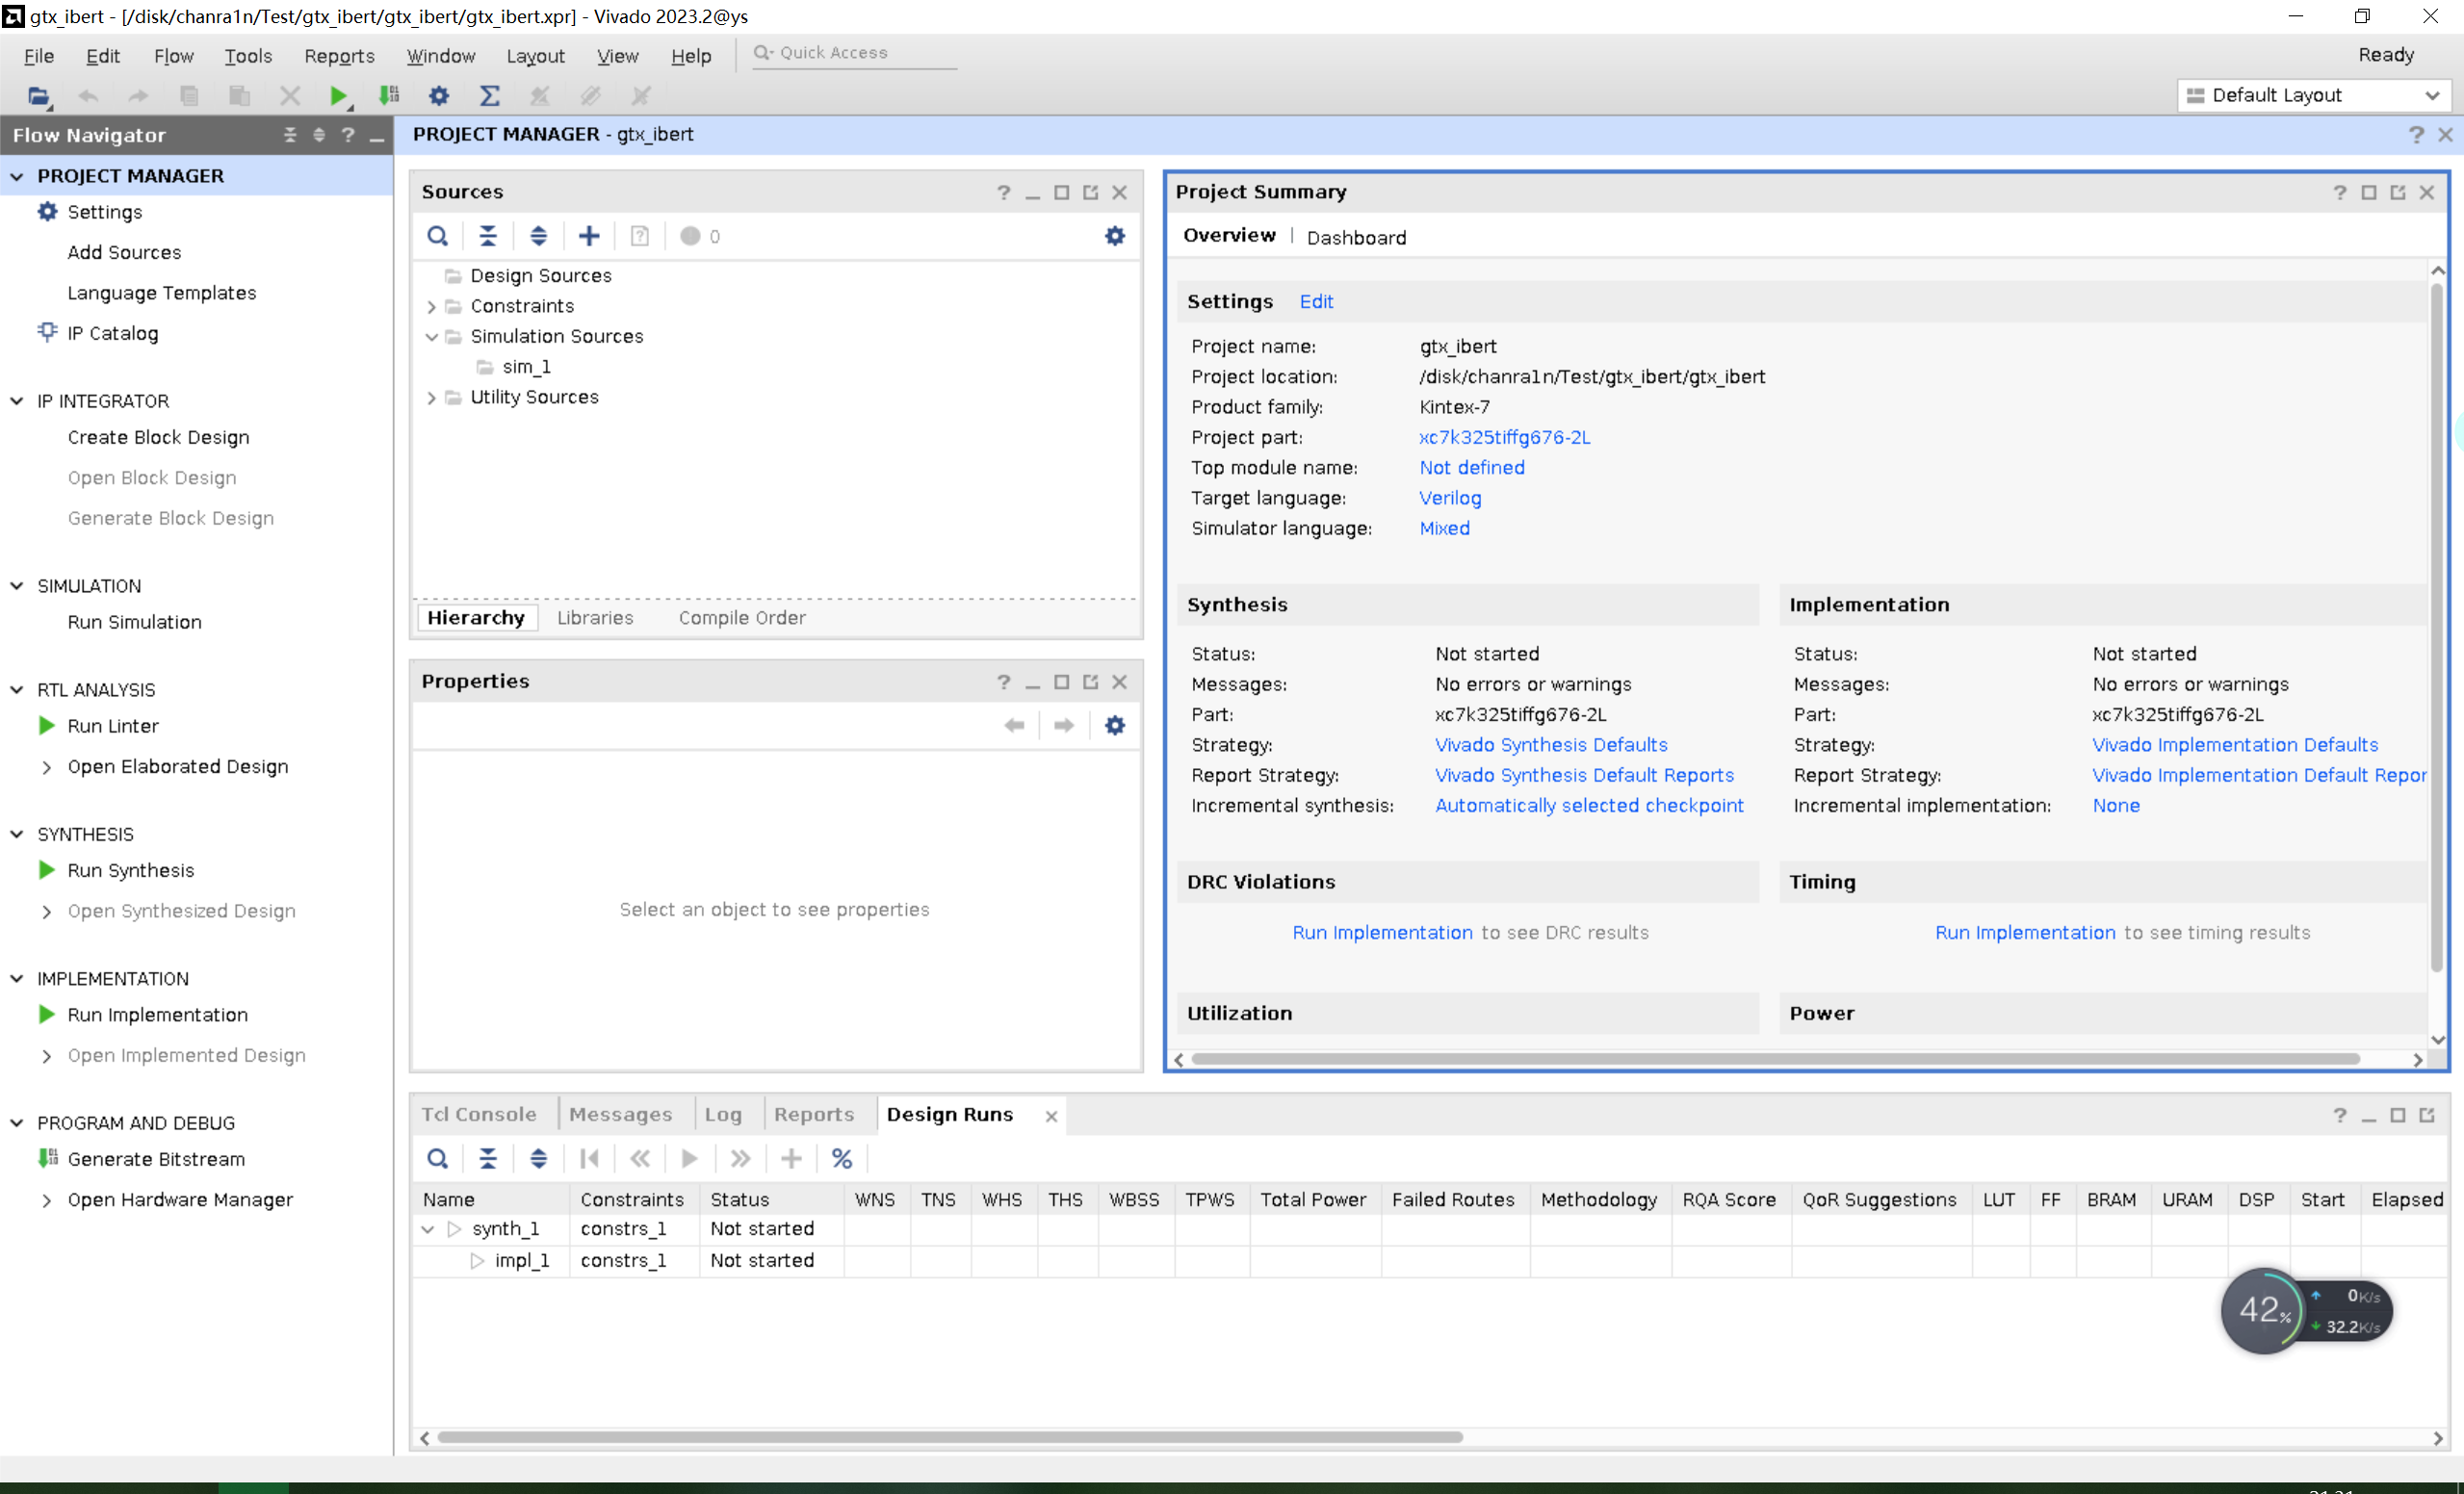Open the Default Layout dropdown
The width and height of the screenshot is (2464, 1494).
pos(2312,95)
